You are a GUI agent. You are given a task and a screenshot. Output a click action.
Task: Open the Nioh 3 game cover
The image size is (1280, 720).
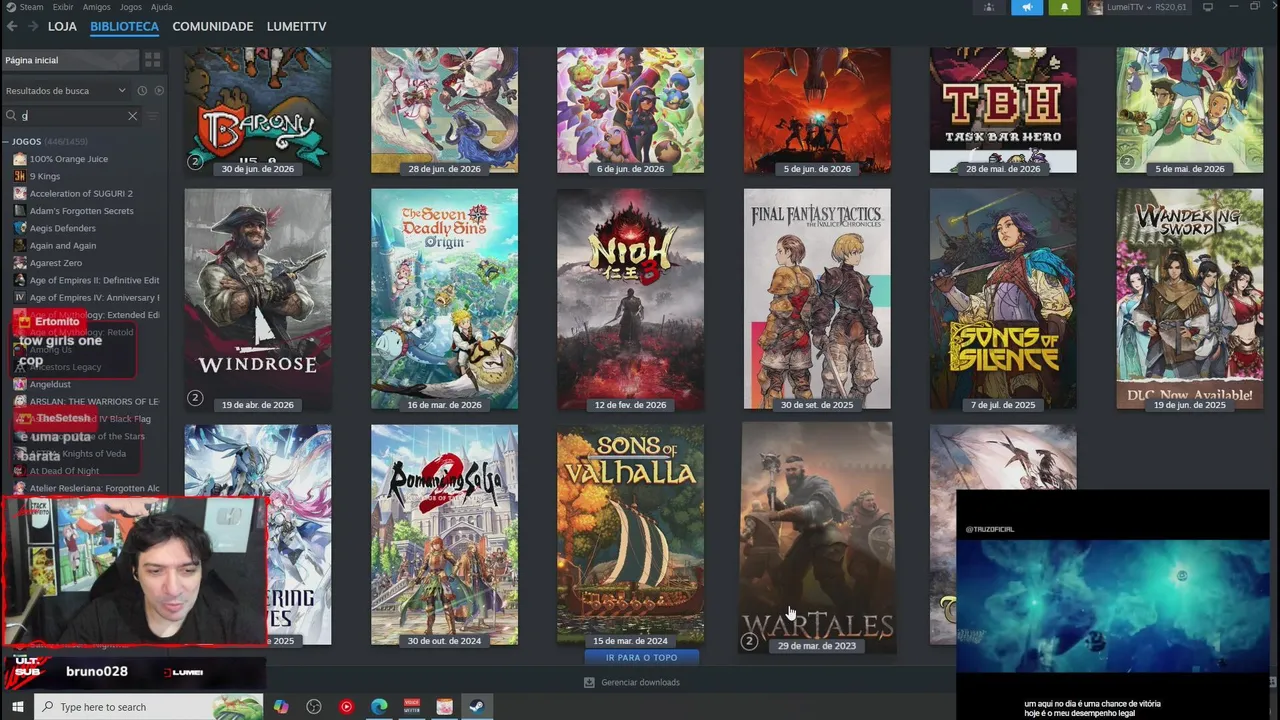[x=630, y=299]
